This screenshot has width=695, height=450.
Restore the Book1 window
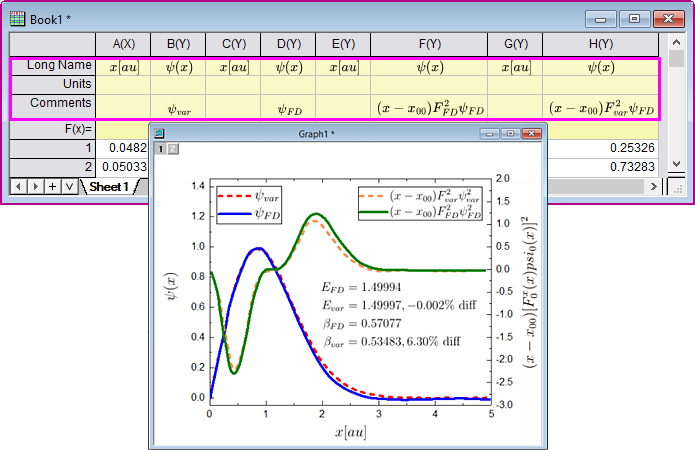click(x=634, y=19)
